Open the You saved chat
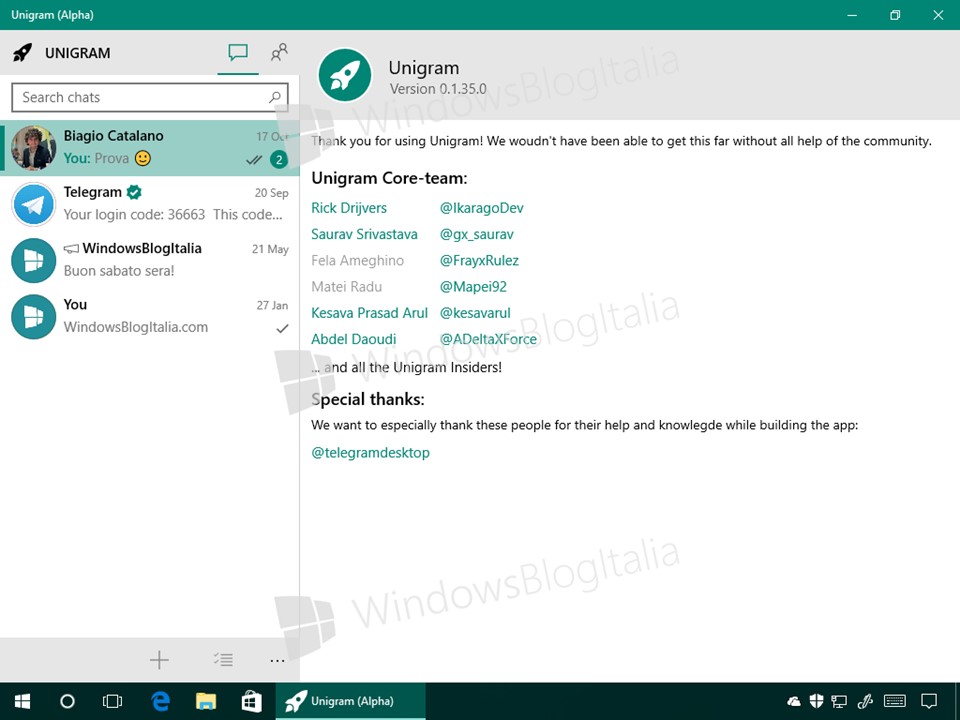960x720 pixels. [x=150, y=317]
